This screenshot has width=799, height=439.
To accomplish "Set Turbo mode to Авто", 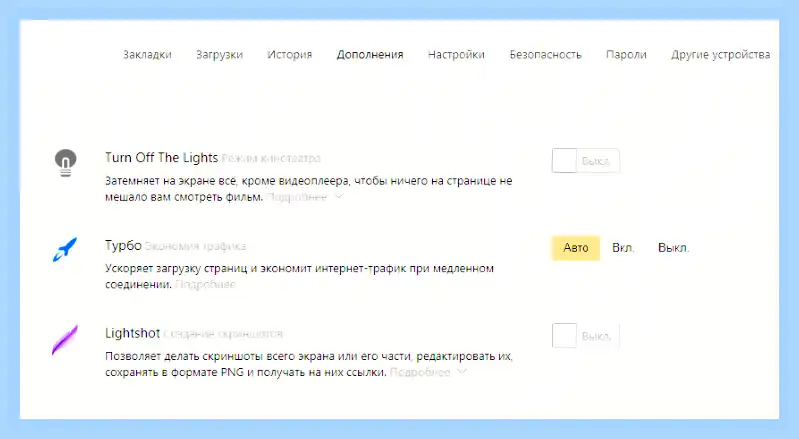I will pyautogui.click(x=576, y=248).
